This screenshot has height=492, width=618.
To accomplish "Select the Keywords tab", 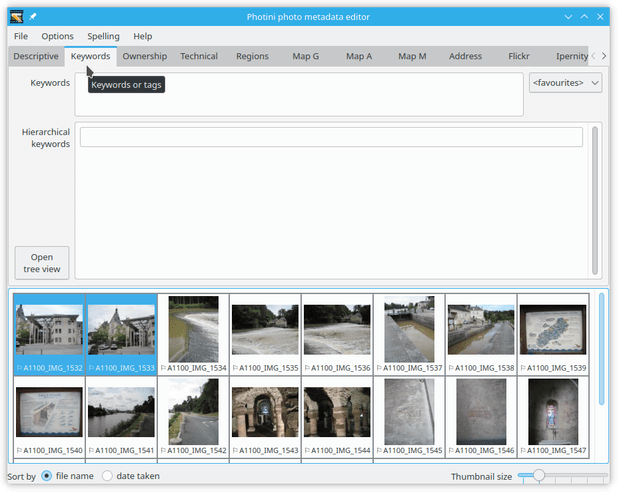I will tap(91, 56).
